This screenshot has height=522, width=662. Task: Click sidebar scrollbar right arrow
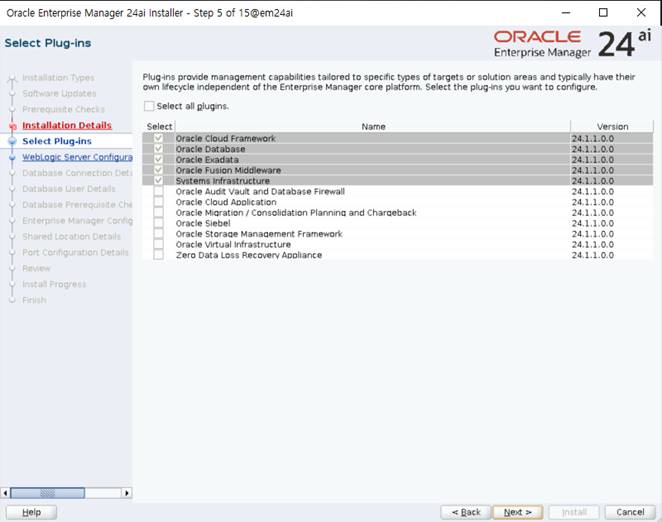click(x=127, y=493)
